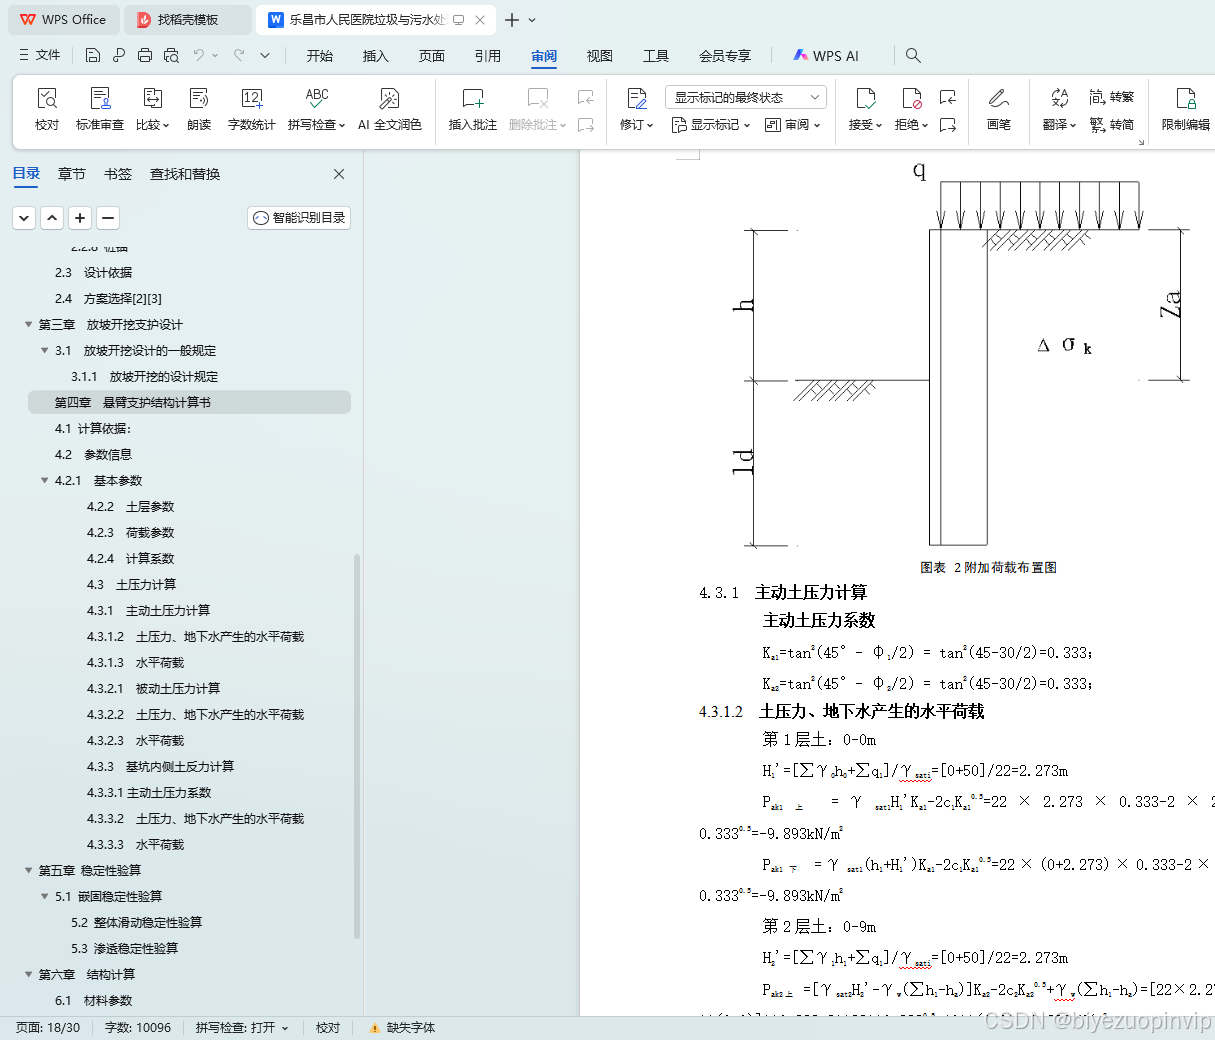This screenshot has width=1215, height=1040.
Task: Click the print preview icon
Action: pyautogui.click(x=171, y=55)
